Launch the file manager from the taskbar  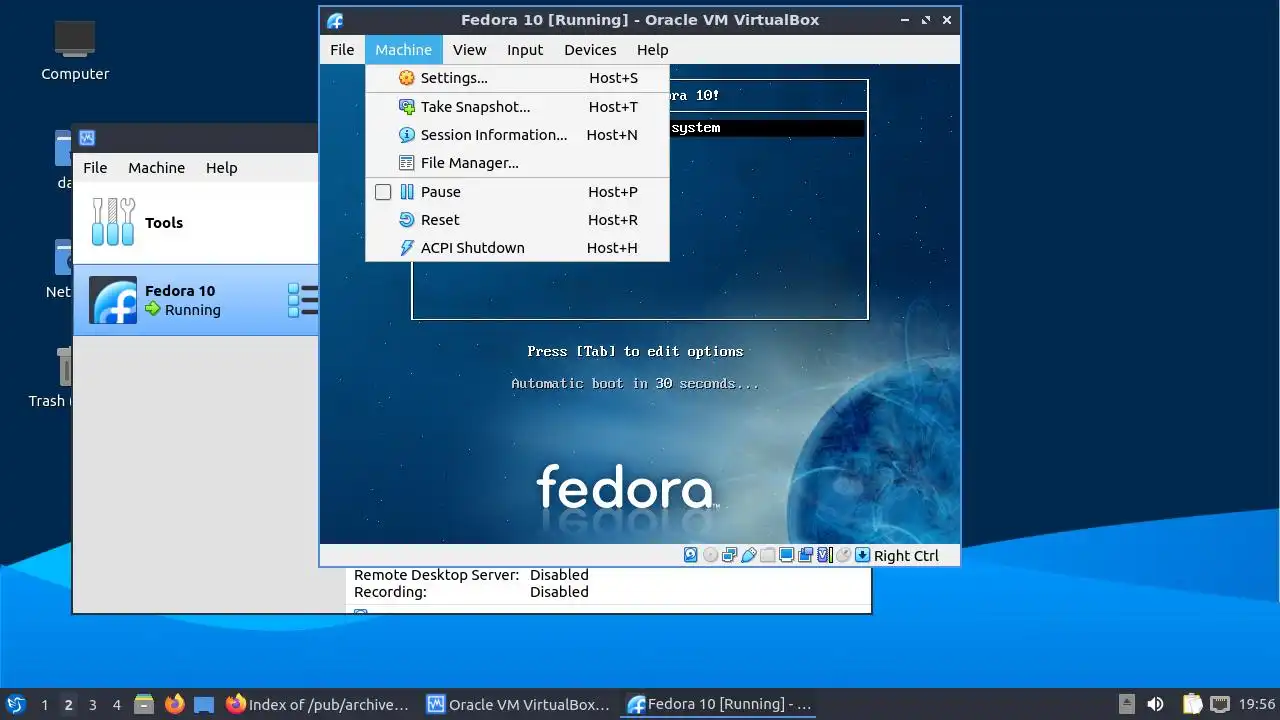(144, 704)
